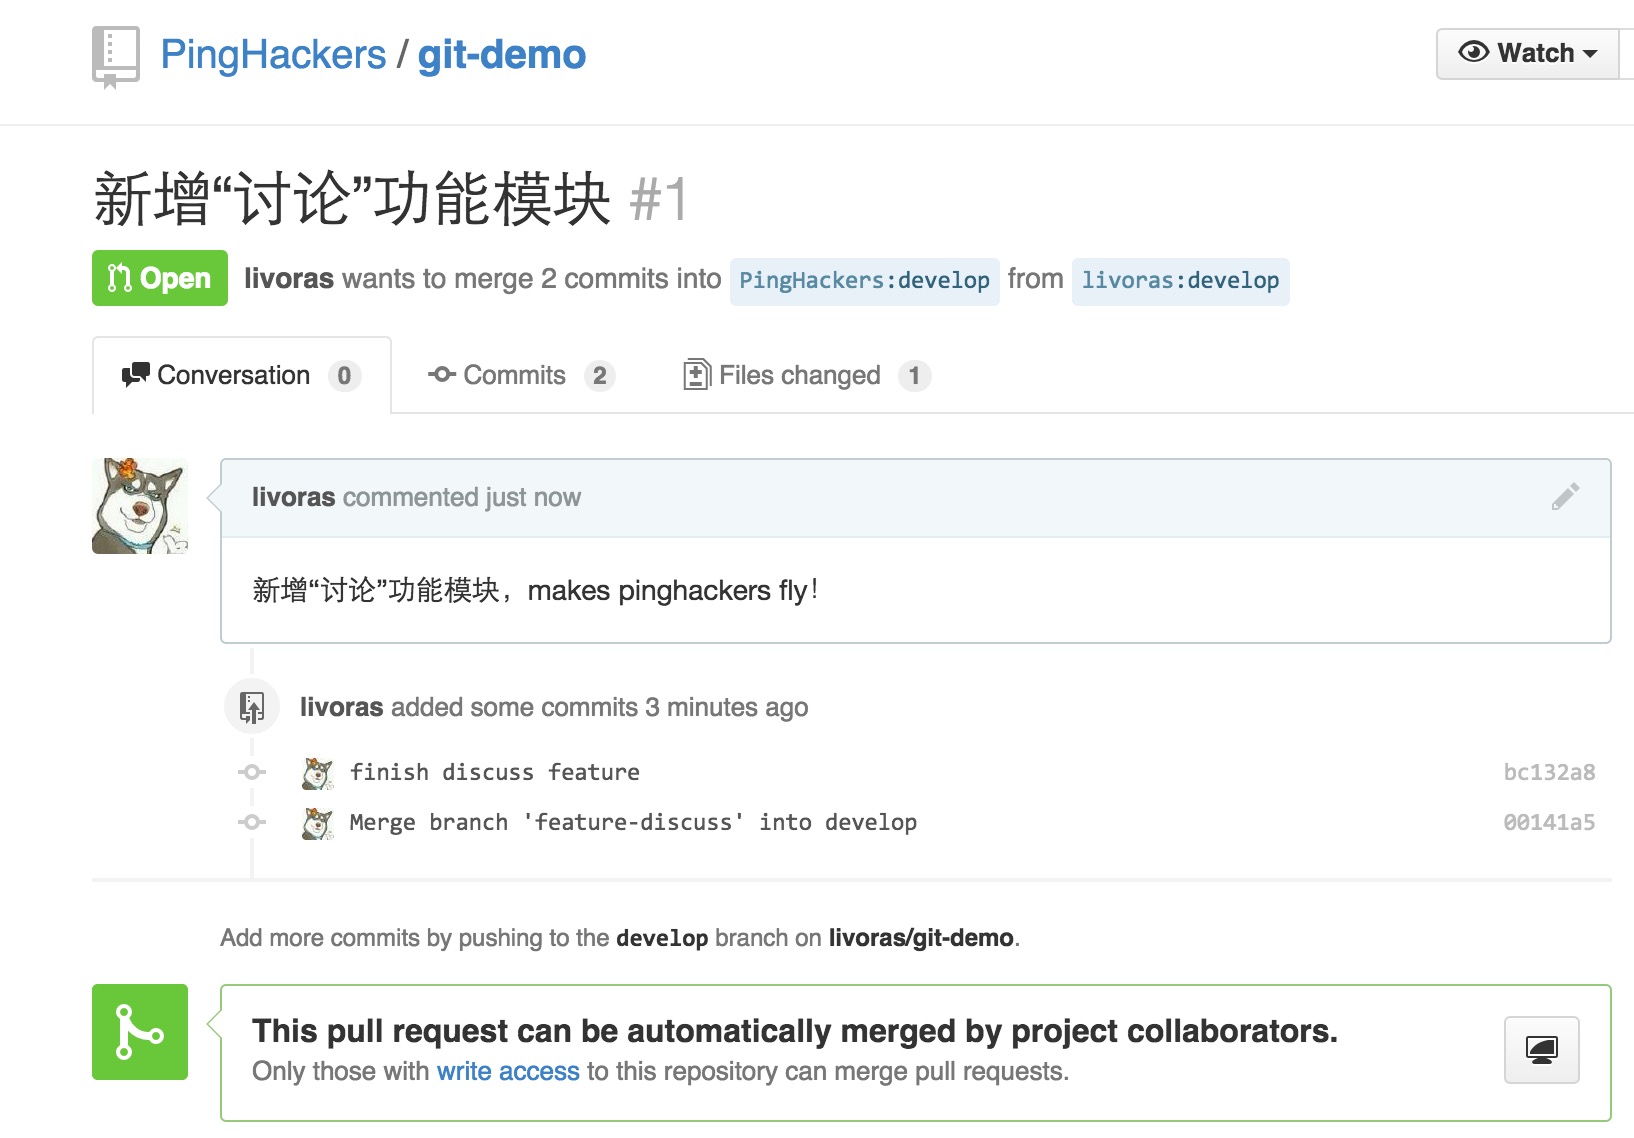Go to the git-demo repository link
This screenshot has height=1138, width=1634.
(500, 54)
